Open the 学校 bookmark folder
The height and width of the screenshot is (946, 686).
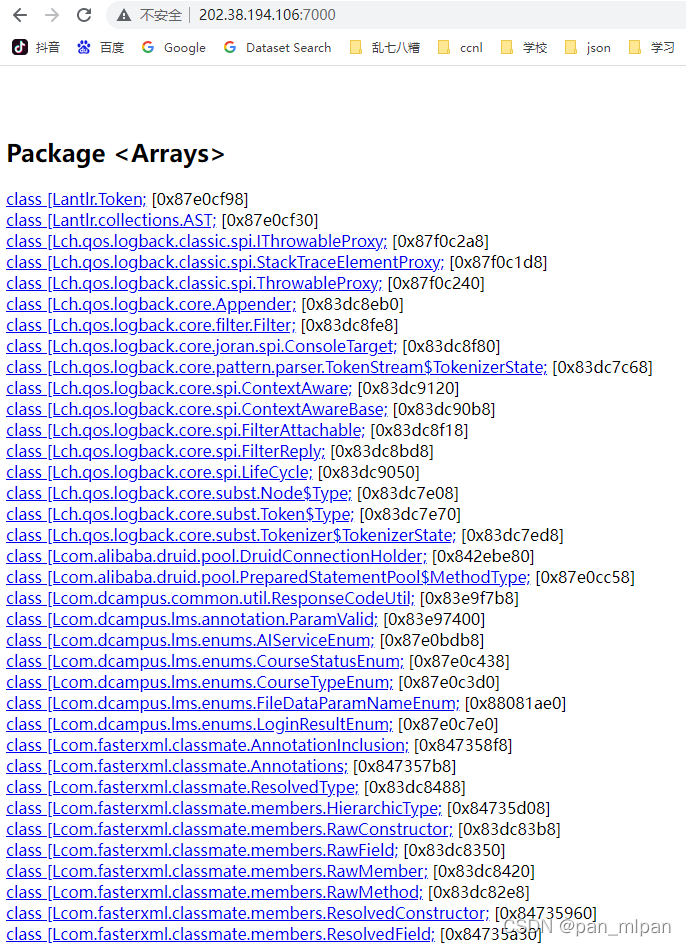(x=524, y=48)
